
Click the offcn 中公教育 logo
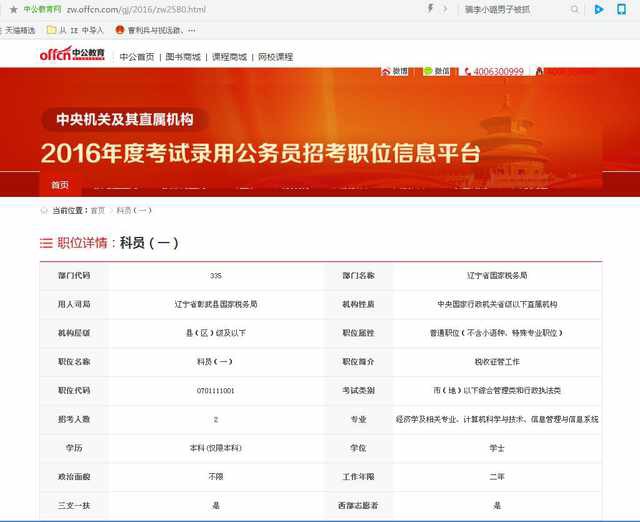click(x=72, y=53)
